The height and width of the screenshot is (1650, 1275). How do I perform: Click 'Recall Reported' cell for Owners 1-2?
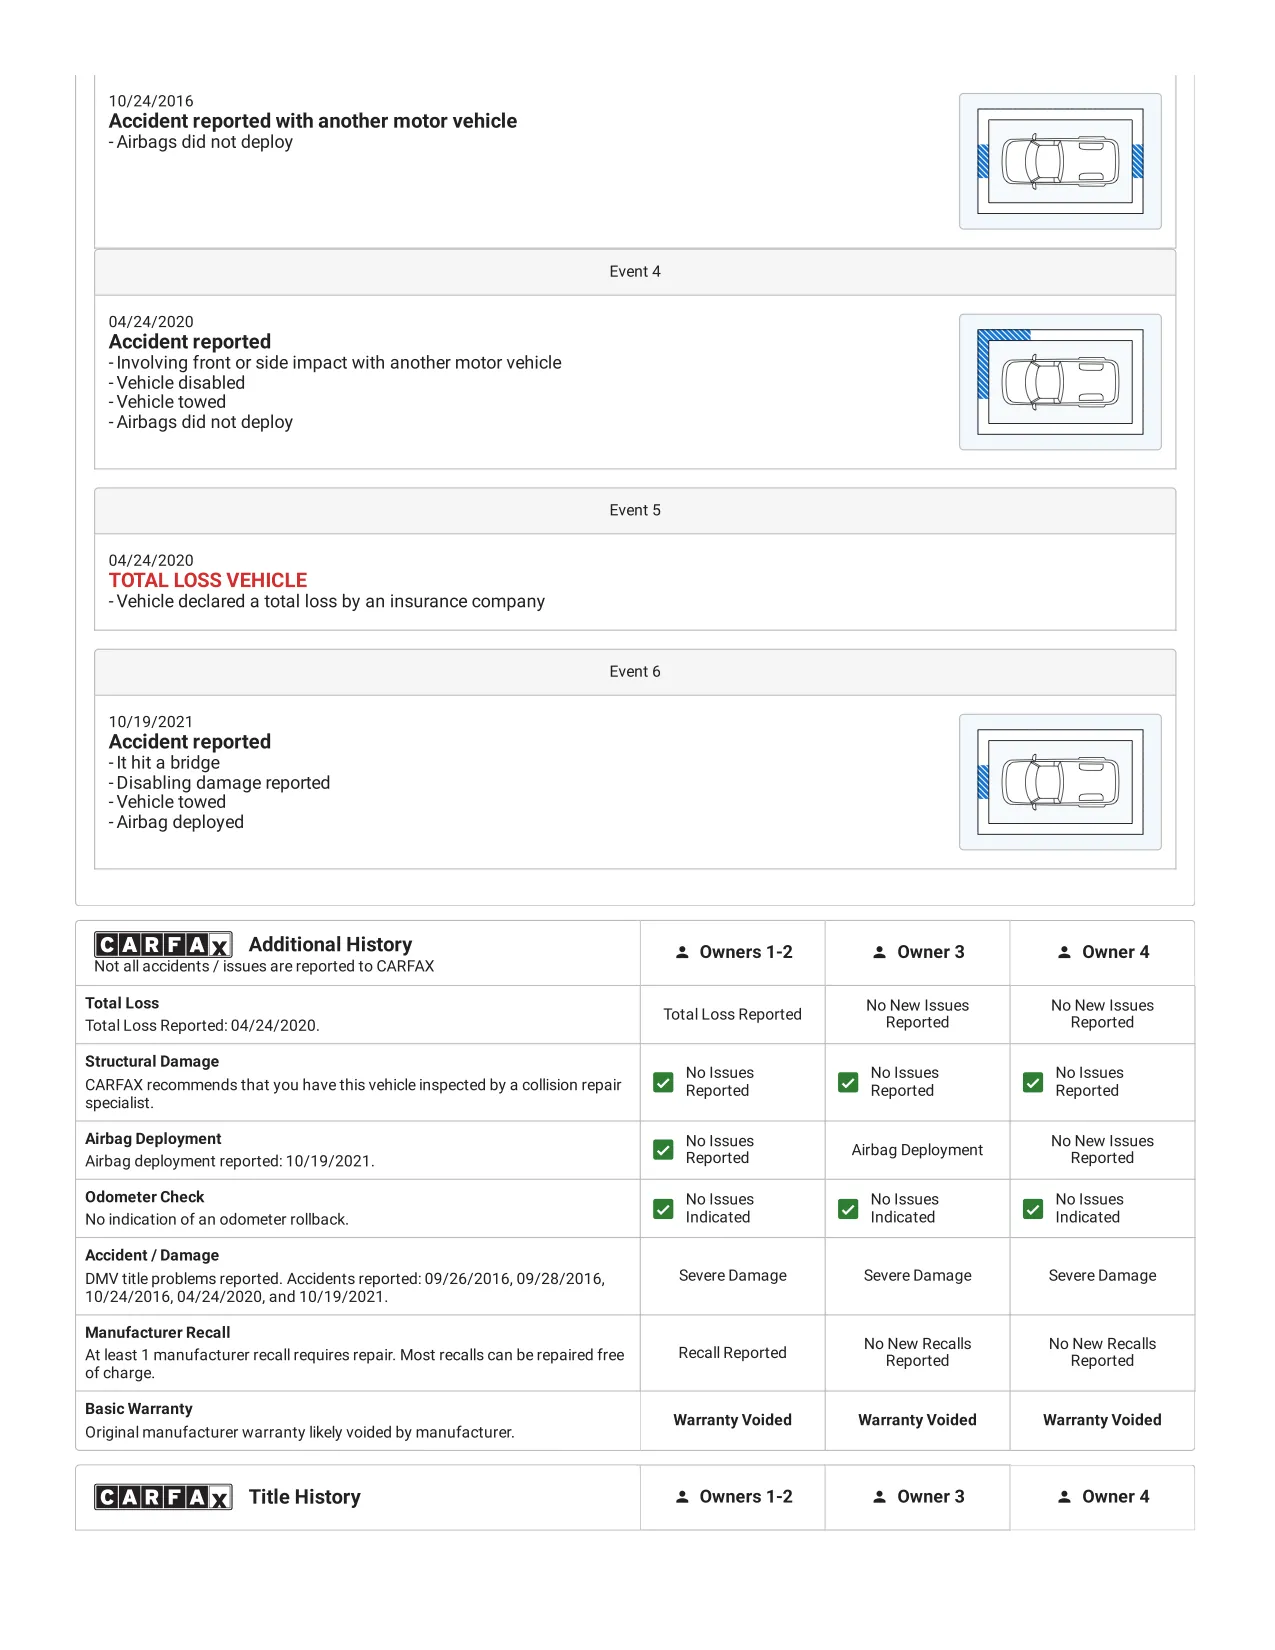pos(733,1353)
